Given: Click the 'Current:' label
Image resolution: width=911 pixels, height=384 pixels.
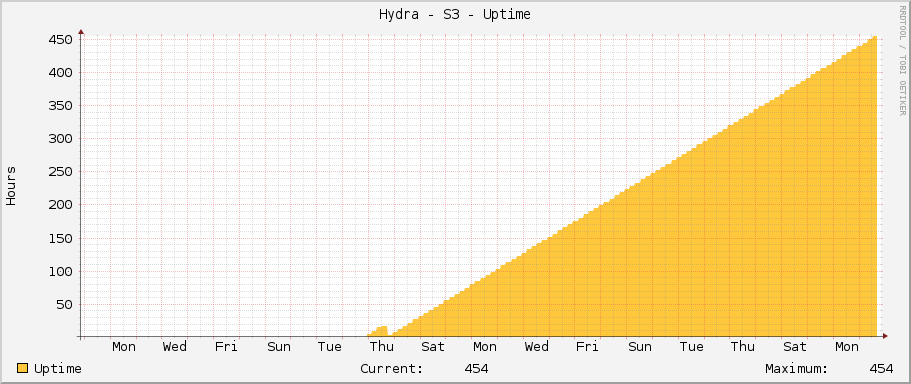Looking at the screenshot, I should click(392, 369).
